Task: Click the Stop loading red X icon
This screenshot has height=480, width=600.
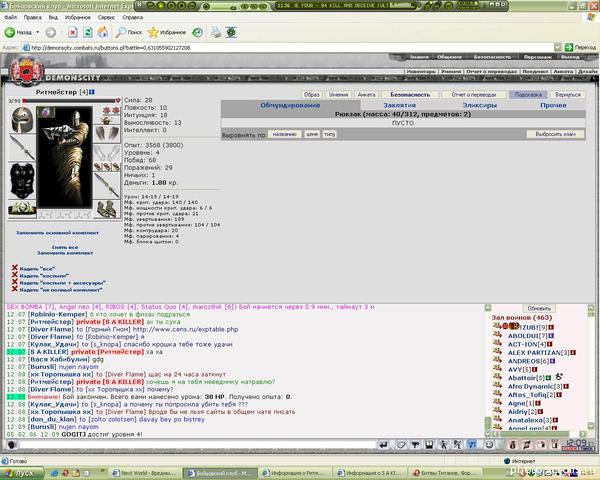Action: point(73,32)
